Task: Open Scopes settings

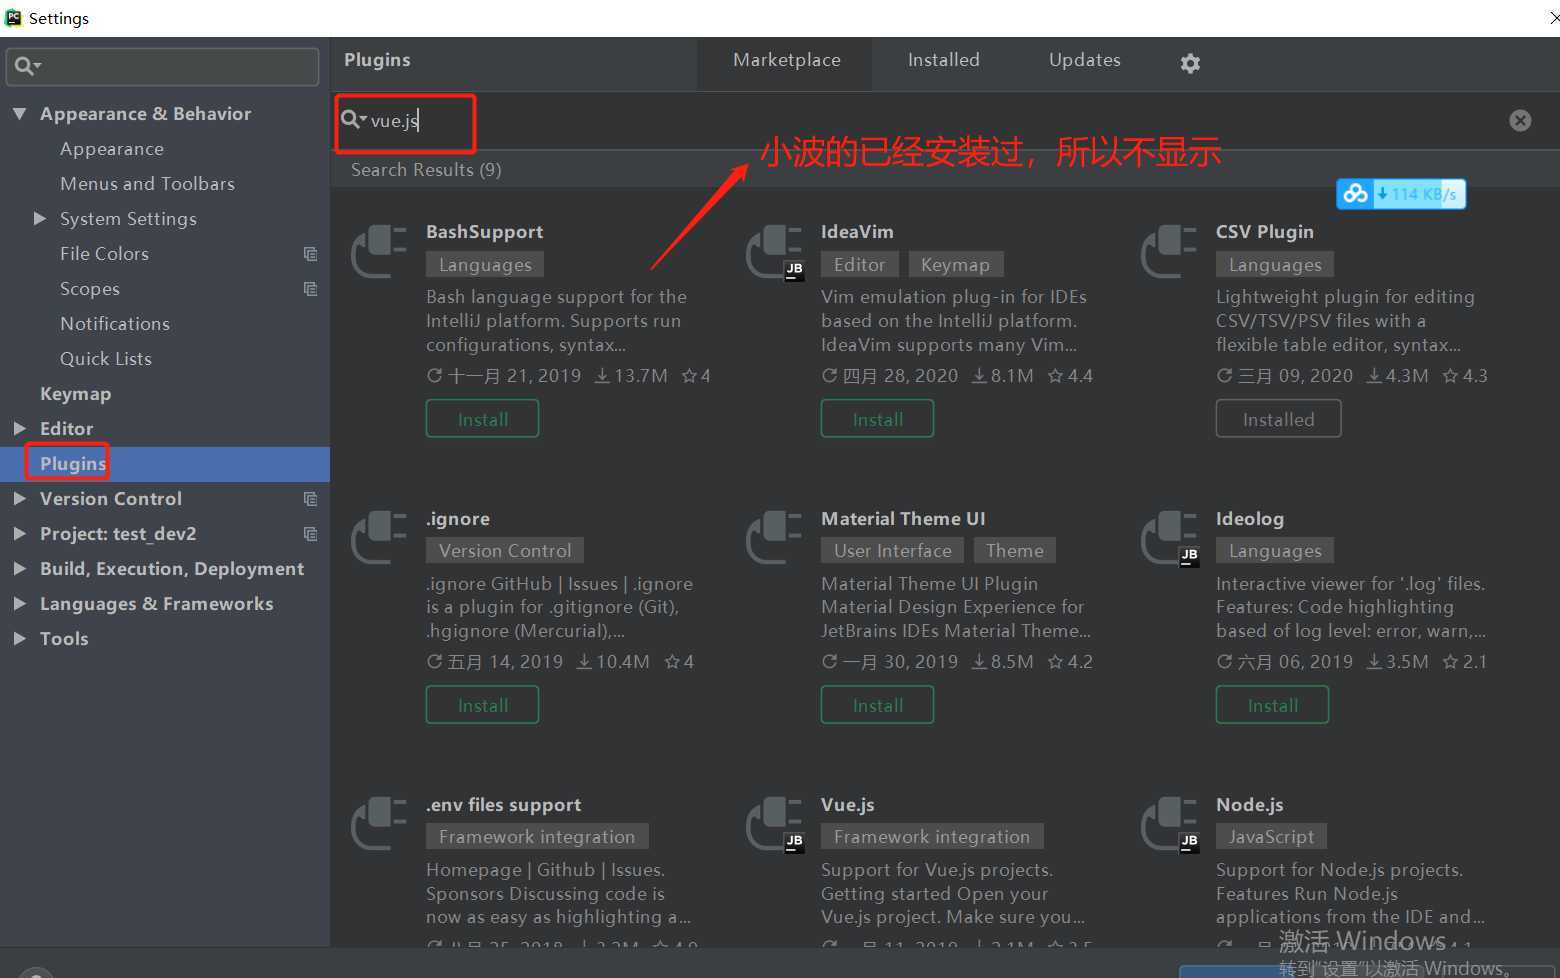Action: (x=89, y=289)
